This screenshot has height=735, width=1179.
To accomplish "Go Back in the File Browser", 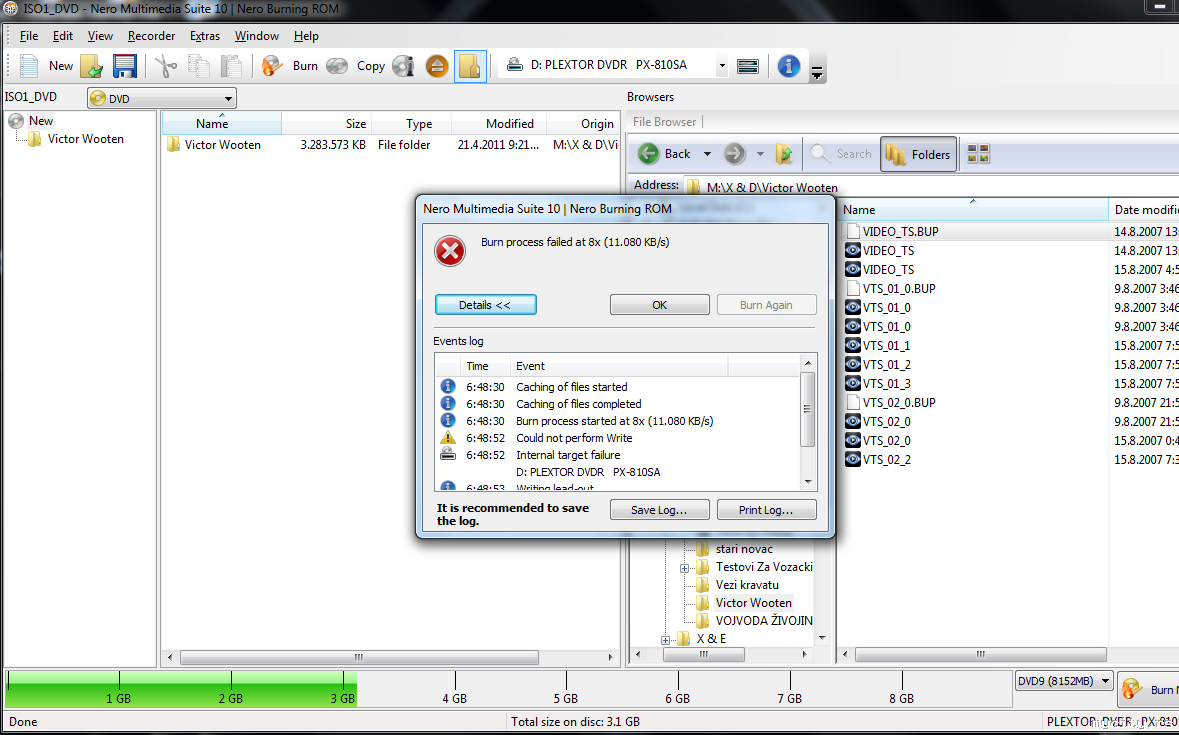I will point(665,153).
